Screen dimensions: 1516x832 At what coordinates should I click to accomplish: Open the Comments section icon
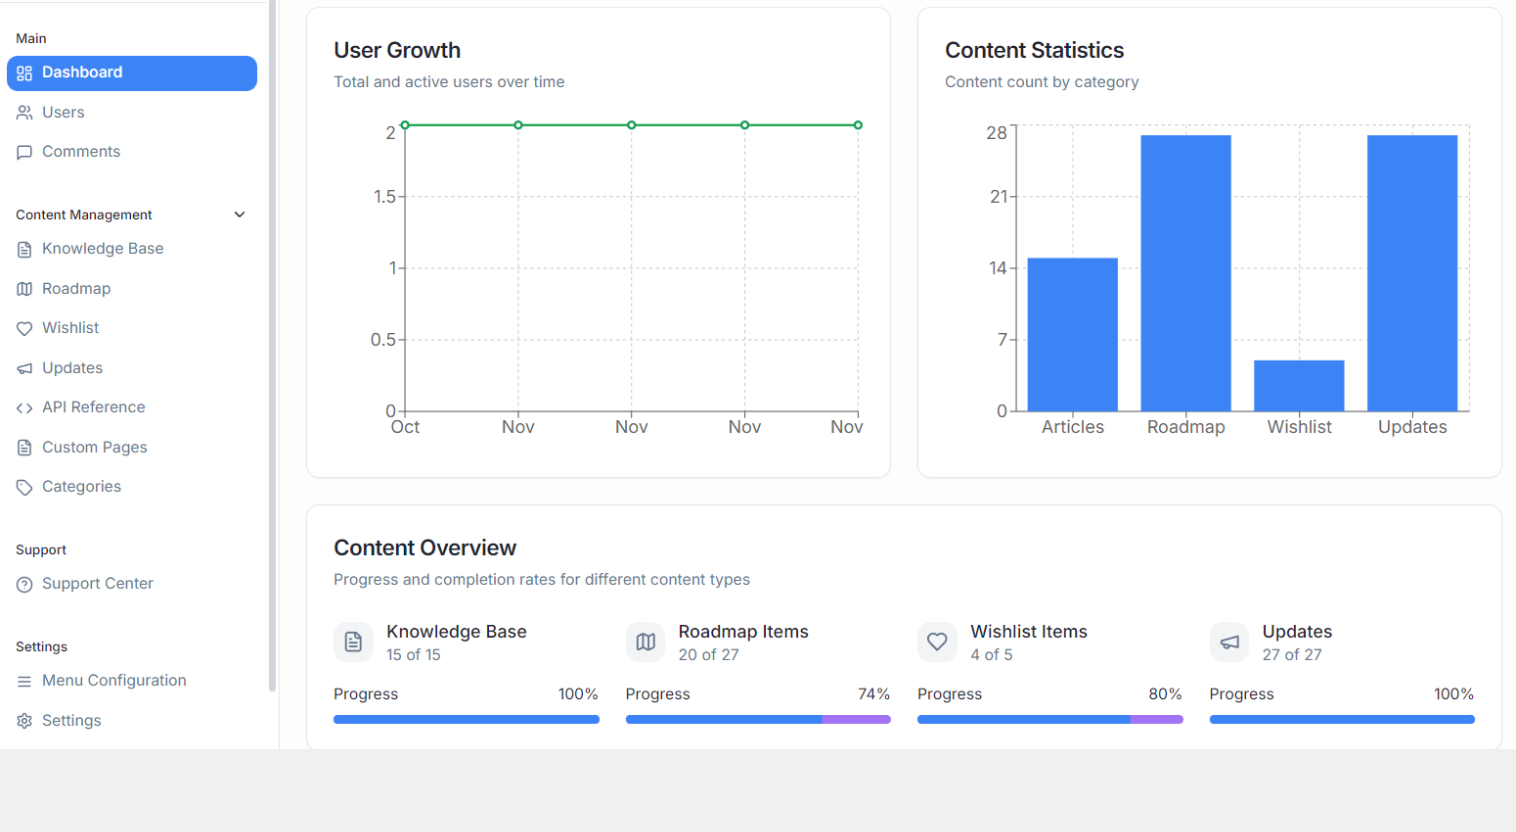23,151
